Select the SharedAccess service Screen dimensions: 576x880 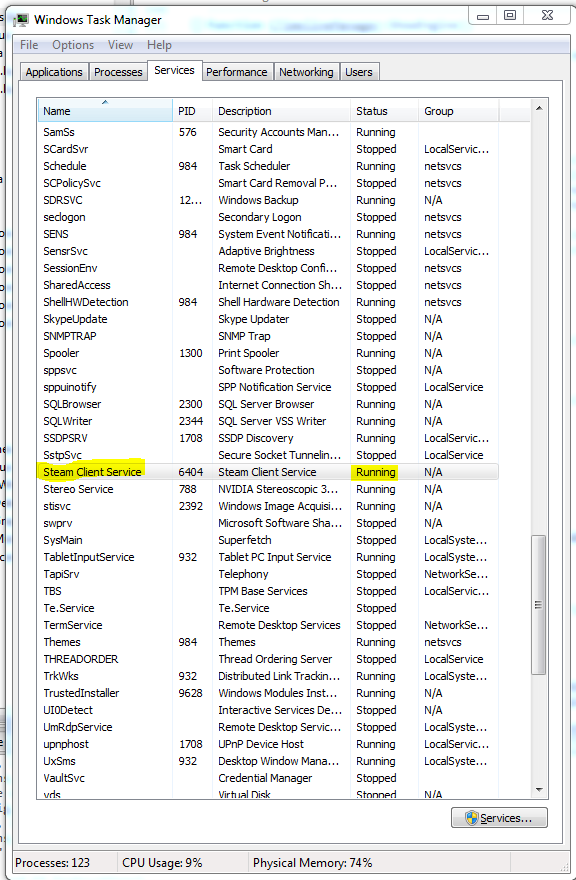[x=268, y=285]
